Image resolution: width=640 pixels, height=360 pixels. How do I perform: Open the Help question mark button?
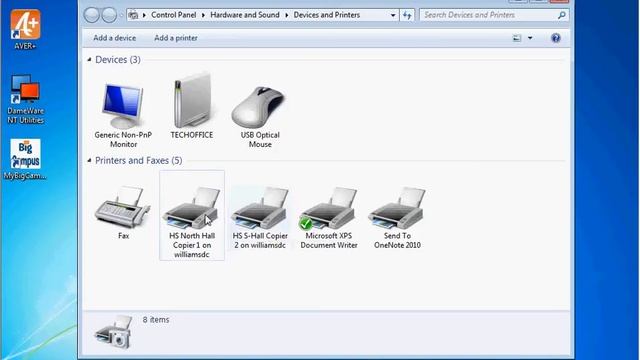[x=556, y=38]
